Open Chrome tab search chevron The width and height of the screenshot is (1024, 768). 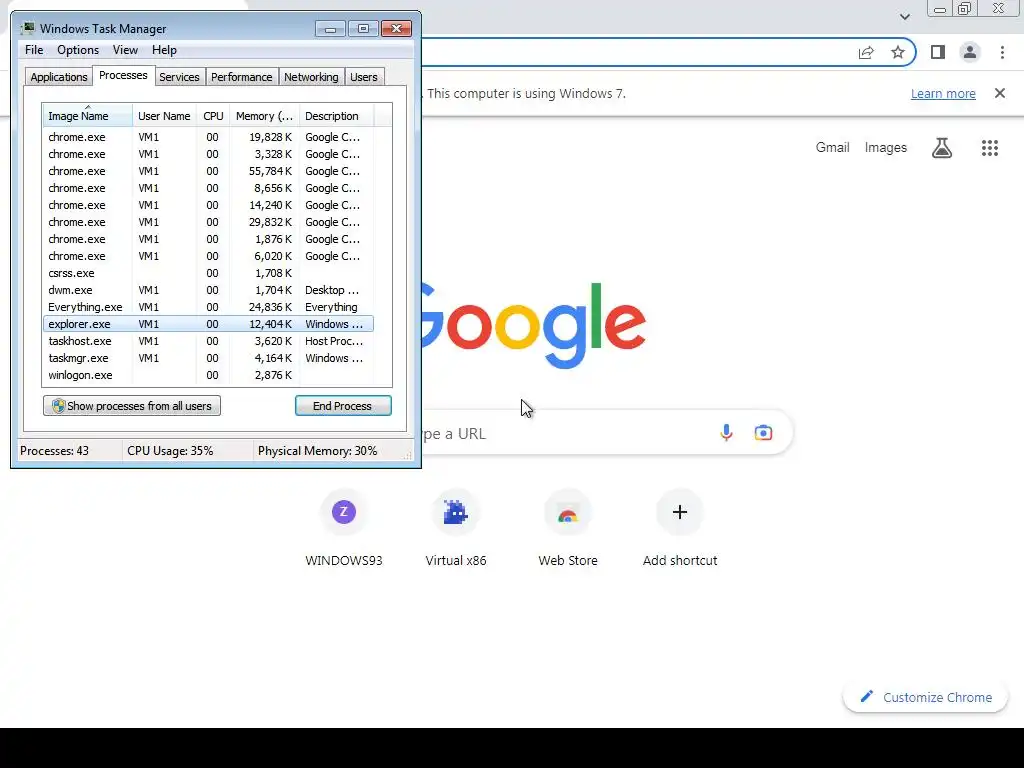pos(904,16)
